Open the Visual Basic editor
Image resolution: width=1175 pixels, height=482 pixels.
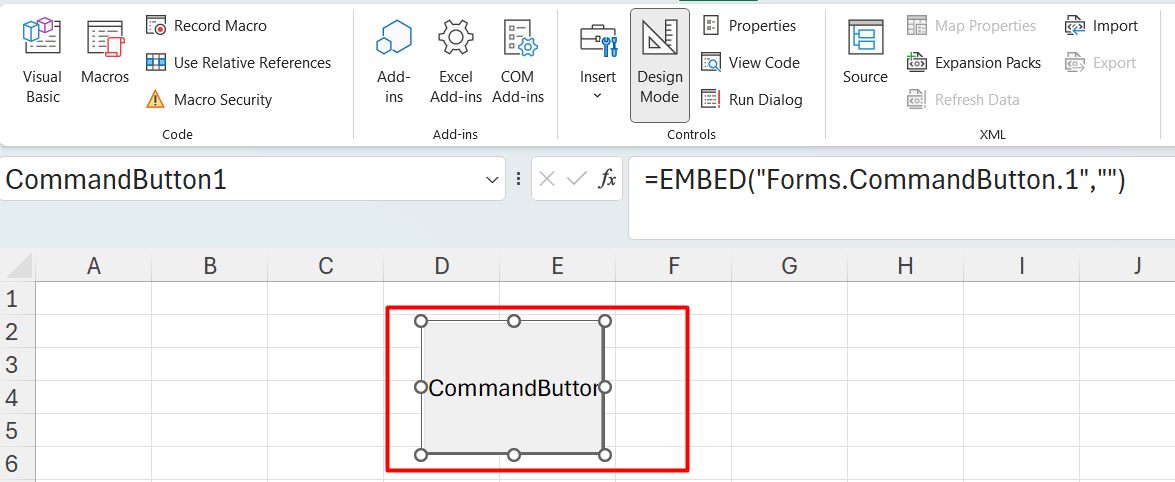pos(42,61)
